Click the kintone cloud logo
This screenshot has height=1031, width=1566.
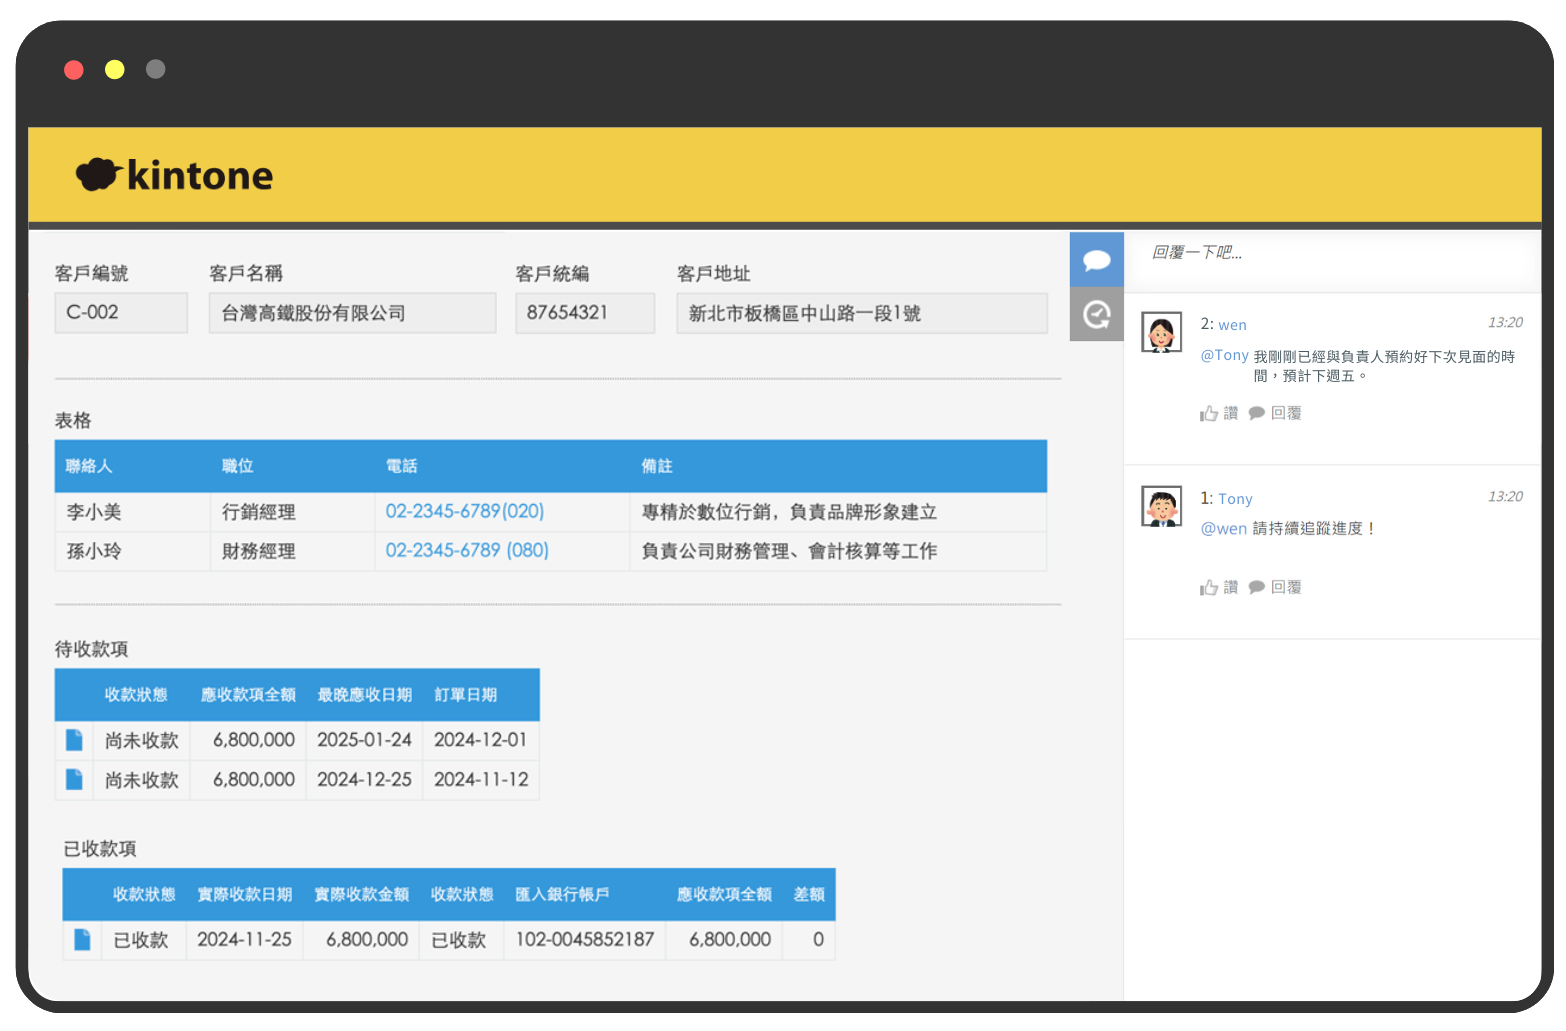174,175
